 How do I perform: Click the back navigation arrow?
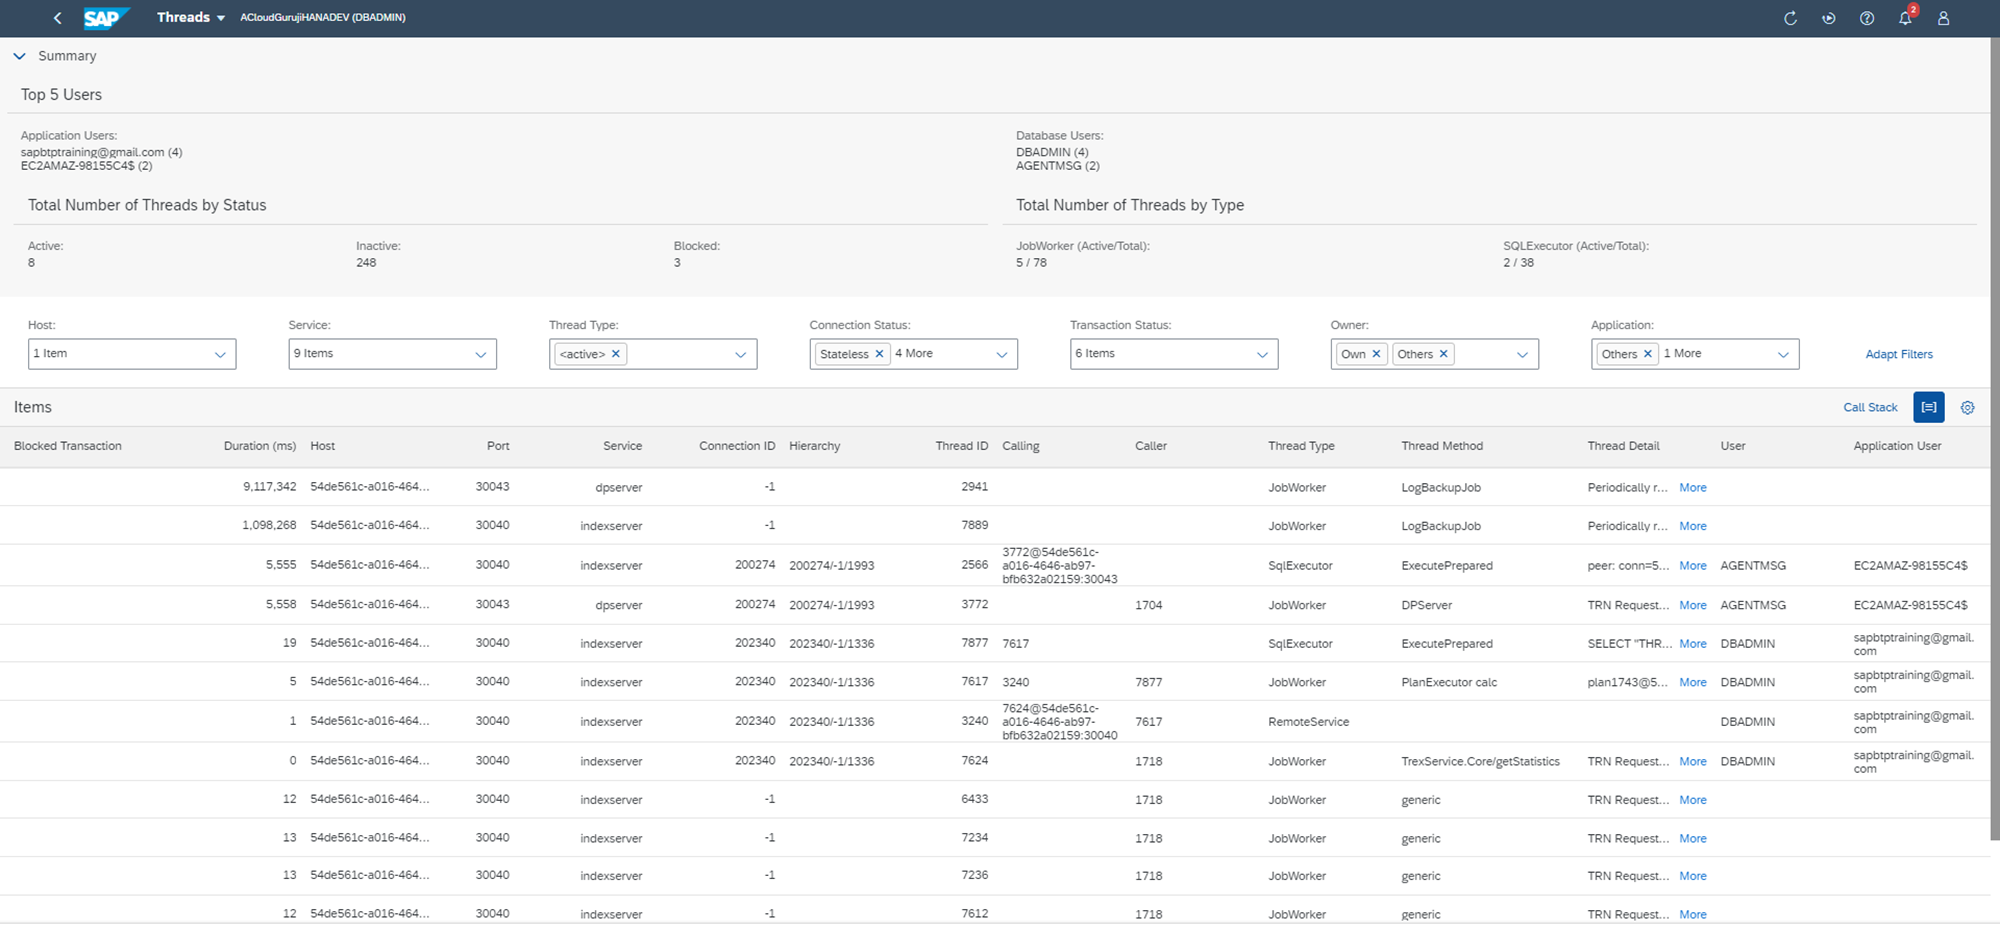click(x=58, y=18)
